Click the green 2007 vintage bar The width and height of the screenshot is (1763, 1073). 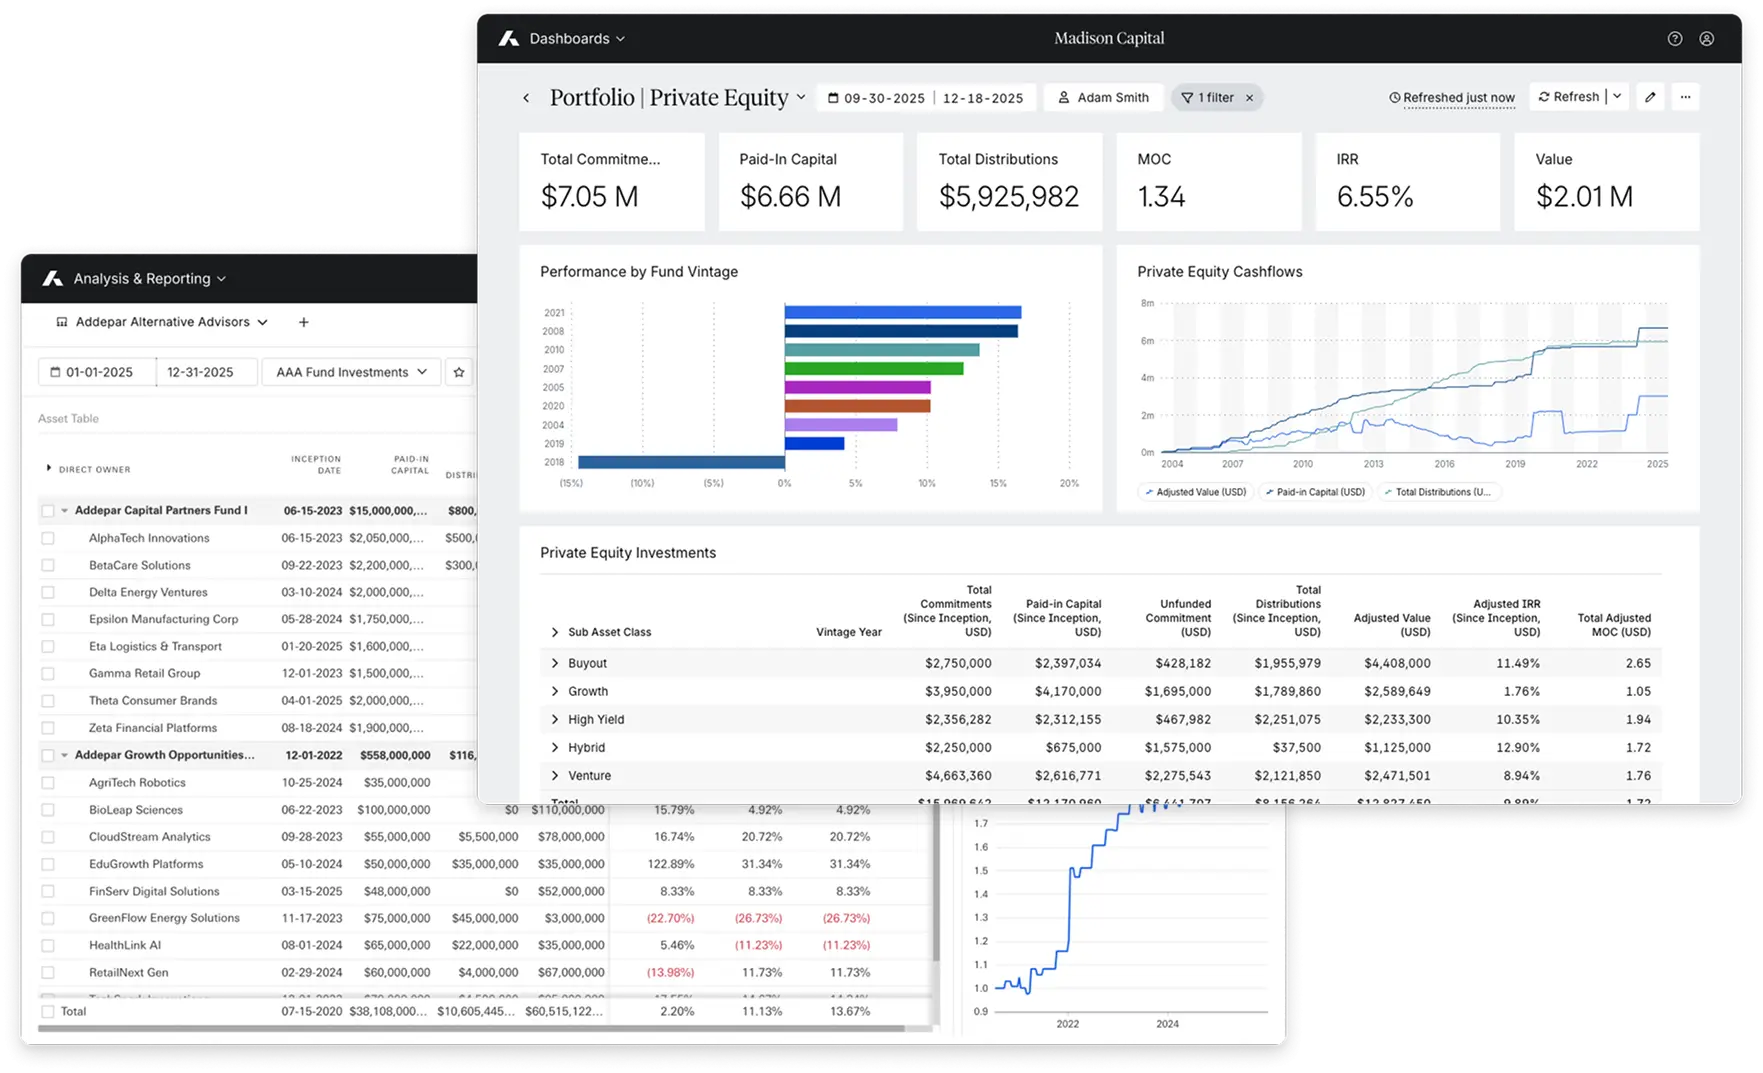point(874,368)
